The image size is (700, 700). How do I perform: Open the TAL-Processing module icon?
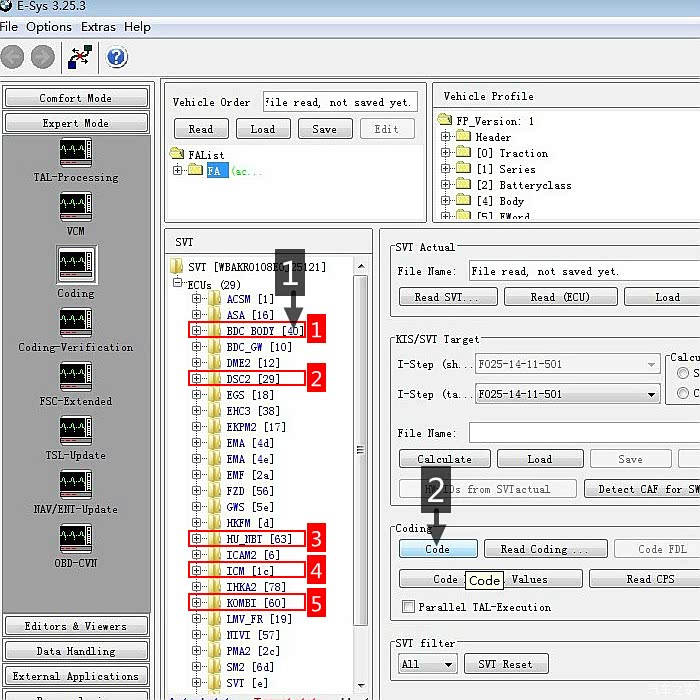(x=76, y=153)
